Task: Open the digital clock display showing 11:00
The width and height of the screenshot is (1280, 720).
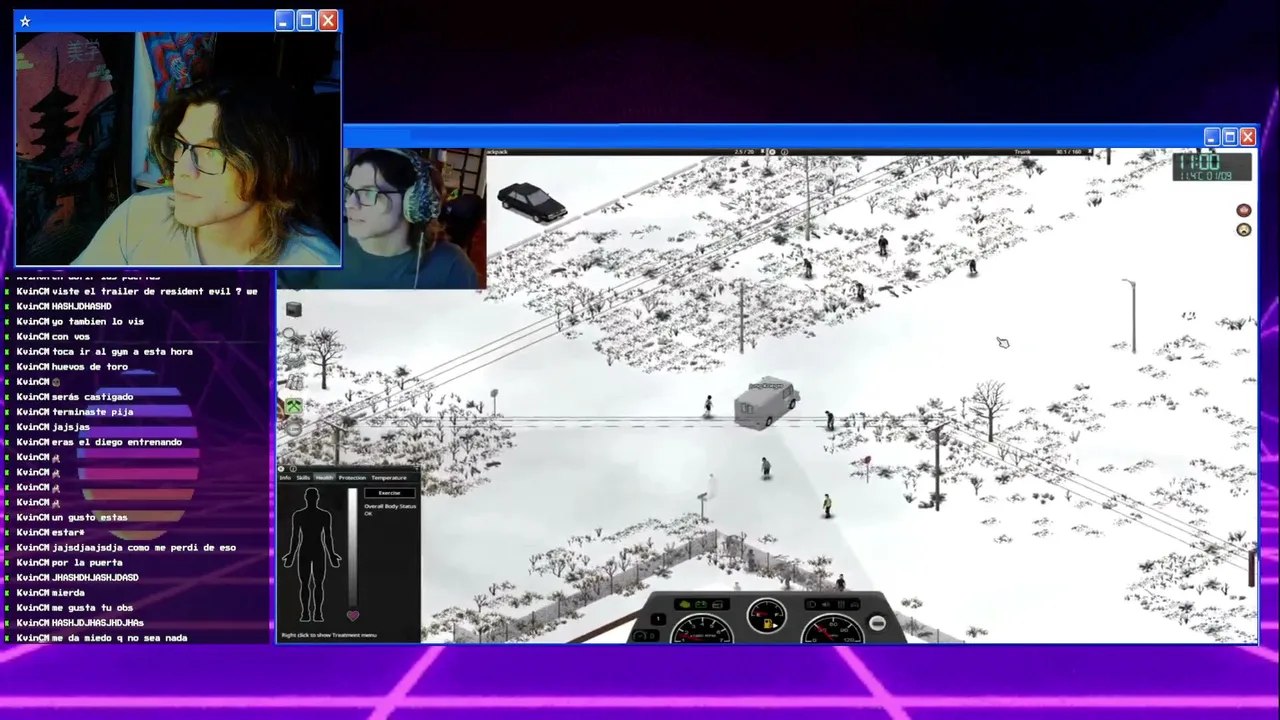Action: click(x=1213, y=166)
